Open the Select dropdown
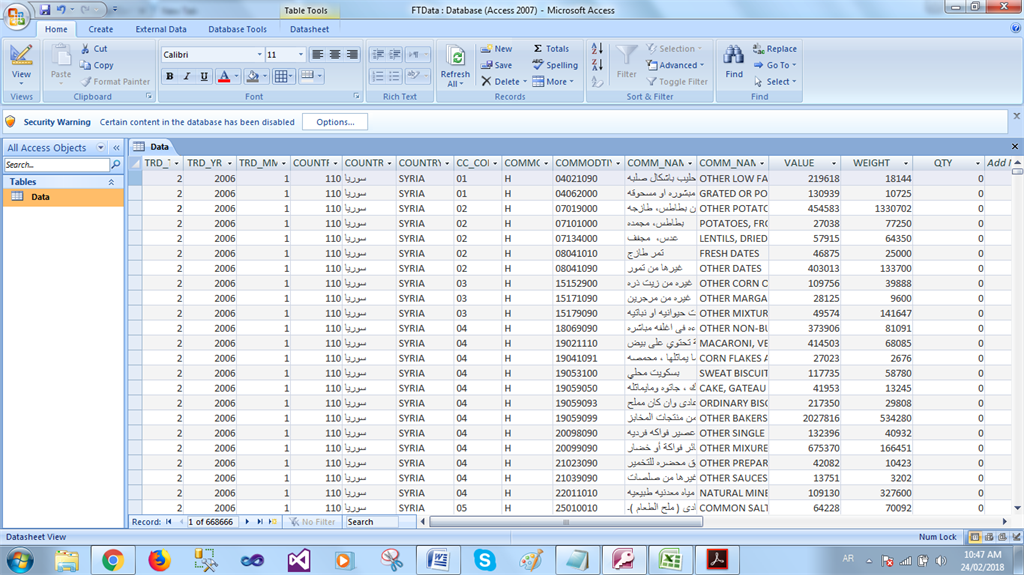 pos(775,82)
